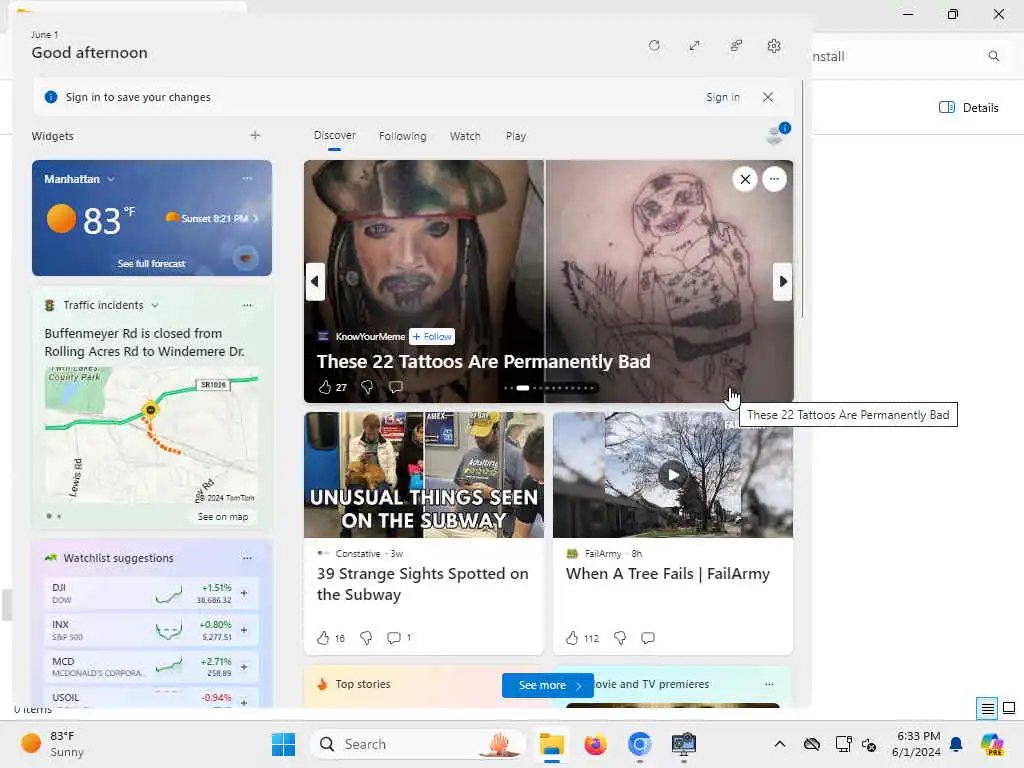This screenshot has height=768, width=1024.
Task: Dismiss the sign-in banner
Action: (x=767, y=97)
